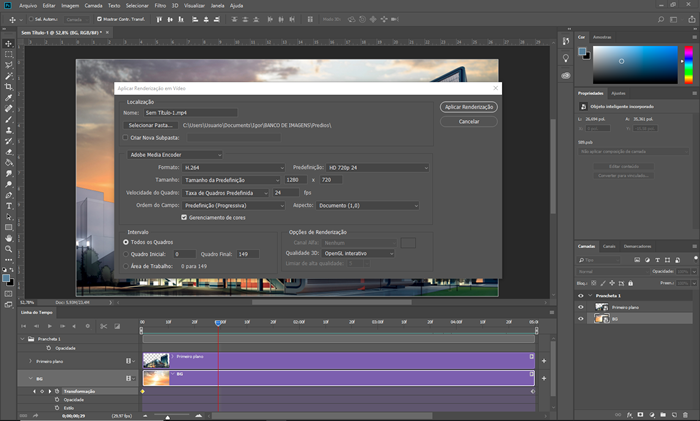
Task: Open the Camada menu
Action: click(93, 5)
